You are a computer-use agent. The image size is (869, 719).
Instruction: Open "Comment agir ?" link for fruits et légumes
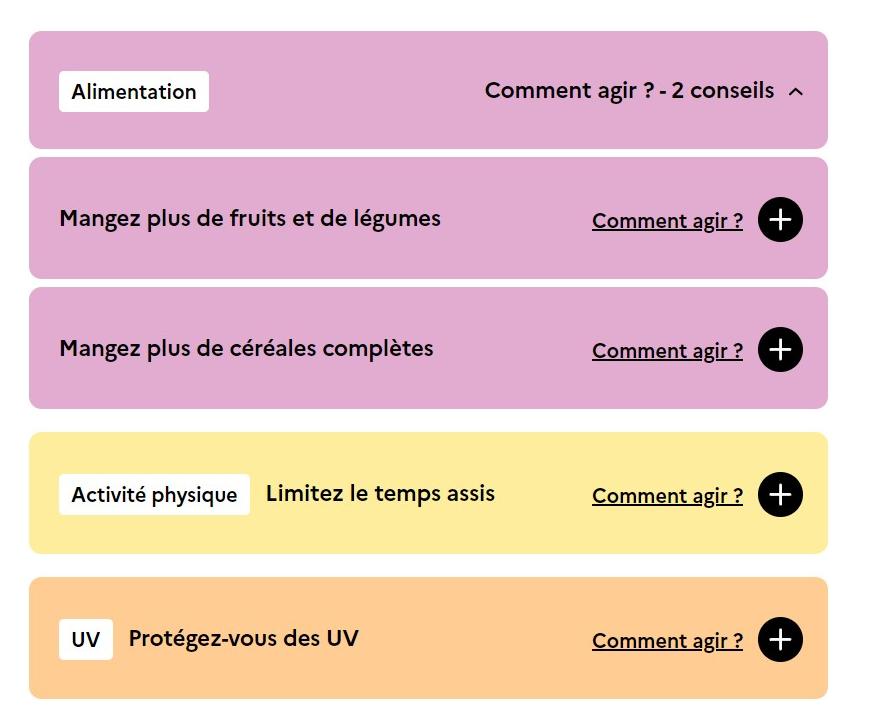[x=667, y=221]
